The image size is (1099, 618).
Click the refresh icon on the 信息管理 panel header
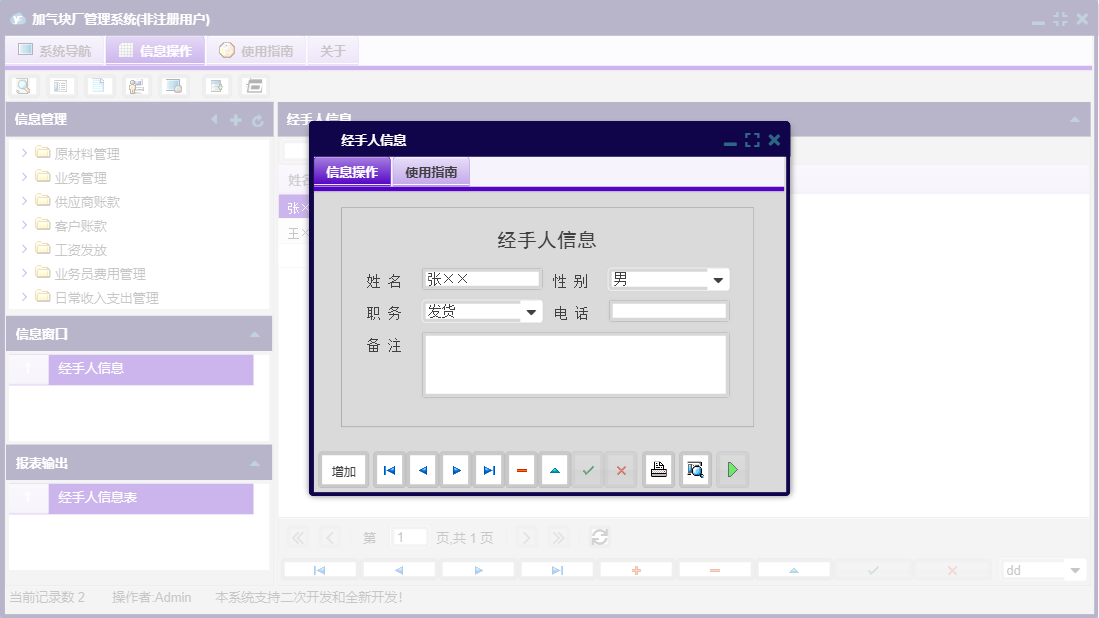[259, 119]
